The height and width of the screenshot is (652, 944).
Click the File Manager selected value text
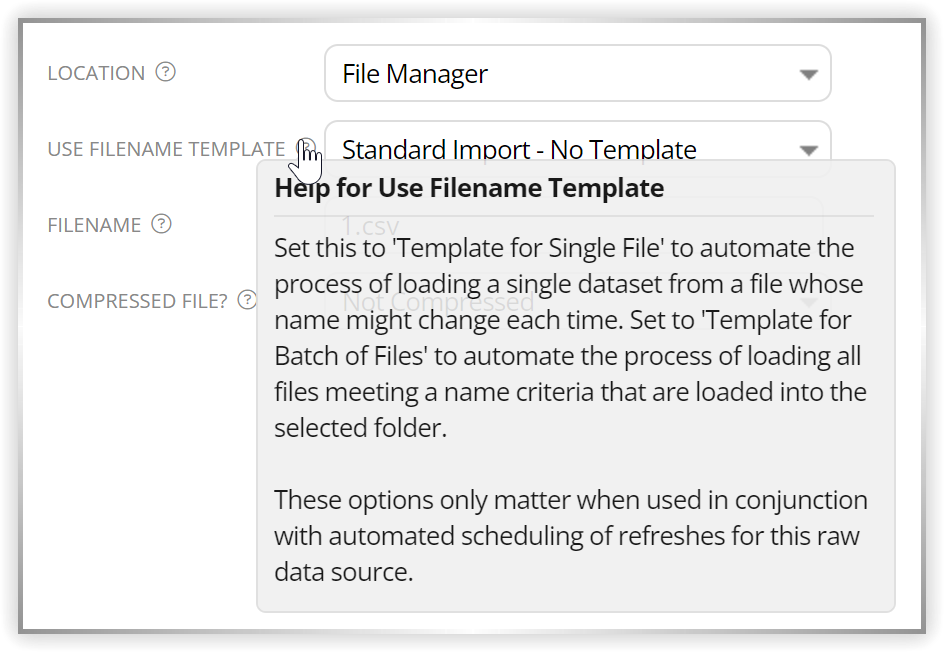pos(415,74)
